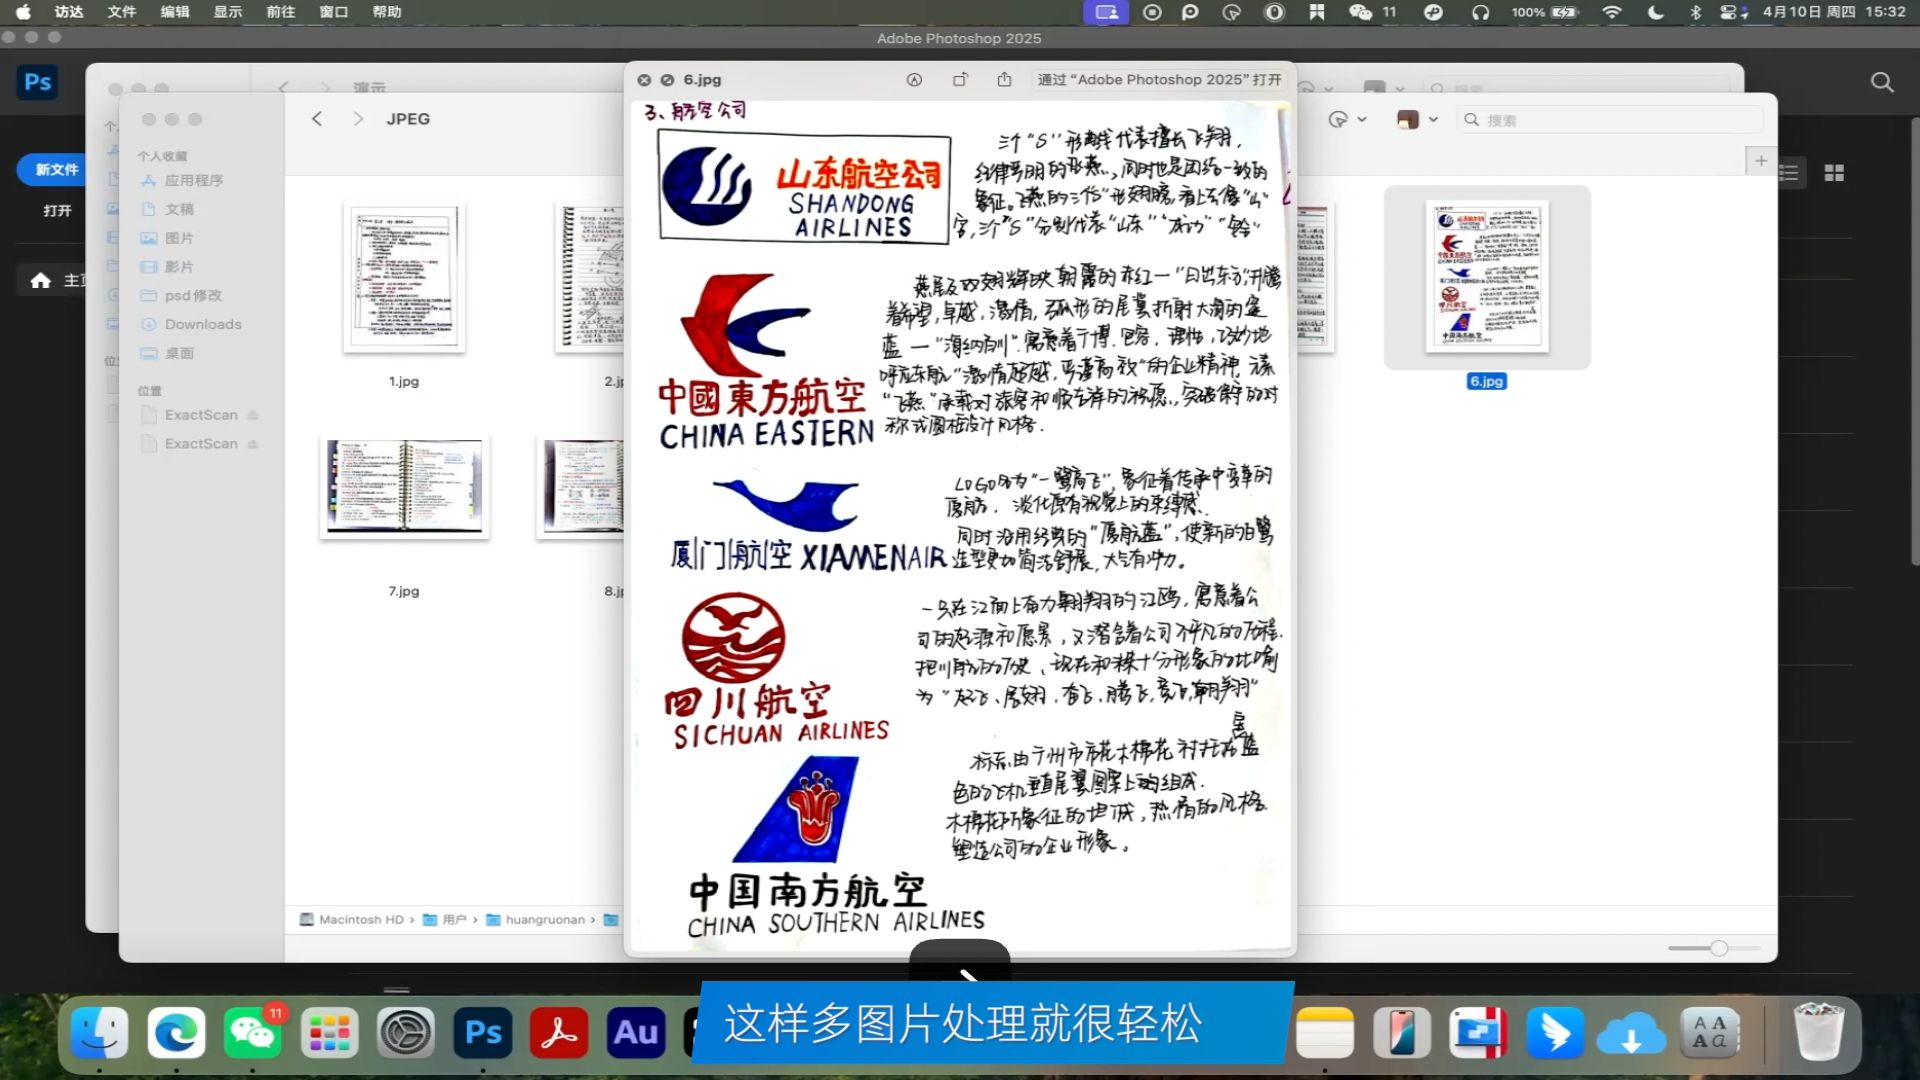The image size is (1920, 1080).
Task: Rotate 6.jpg using the Quick Look rotate icon
Action: click(x=960, y=80)
